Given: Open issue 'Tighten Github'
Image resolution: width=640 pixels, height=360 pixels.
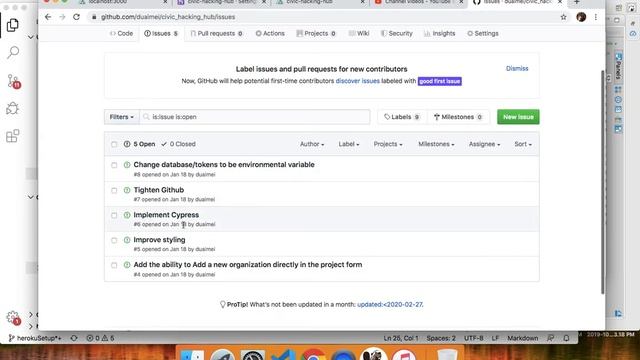Looking at the screenshot, I should (159, 190).
